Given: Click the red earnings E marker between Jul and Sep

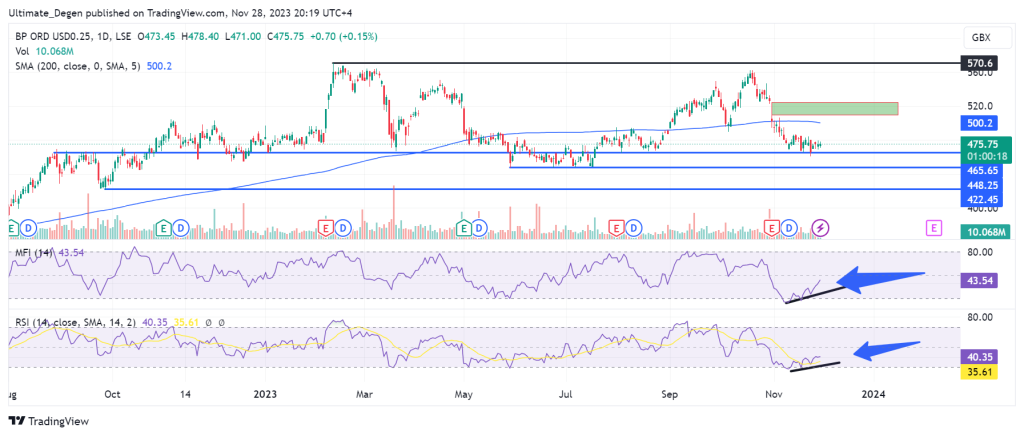Looking at the screenshot, I should (x=616, y=228).
